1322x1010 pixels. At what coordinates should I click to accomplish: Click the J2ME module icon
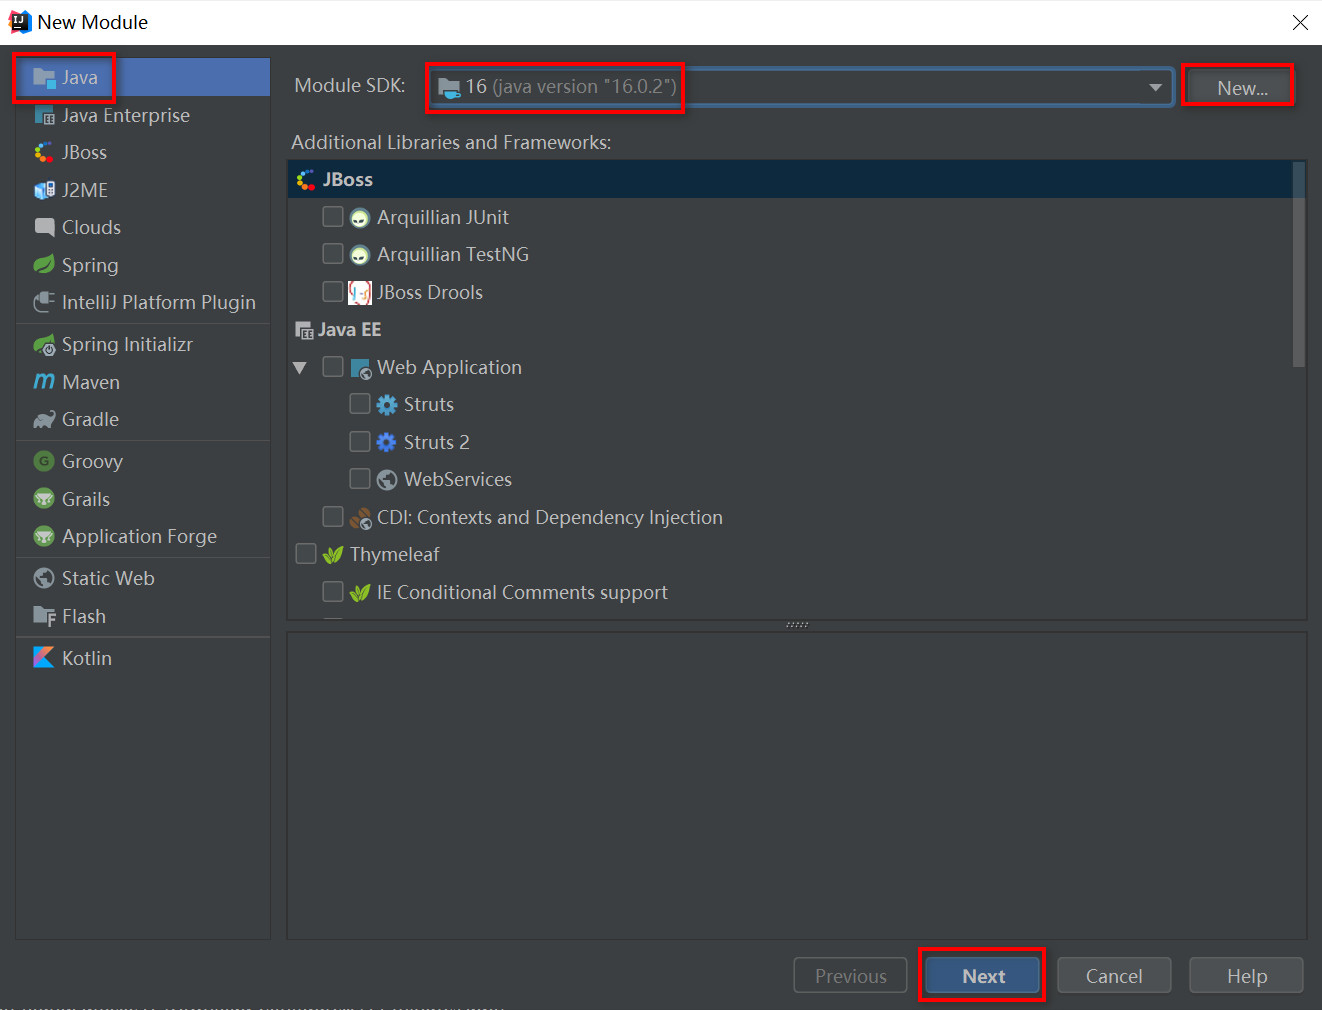point(44,190)
